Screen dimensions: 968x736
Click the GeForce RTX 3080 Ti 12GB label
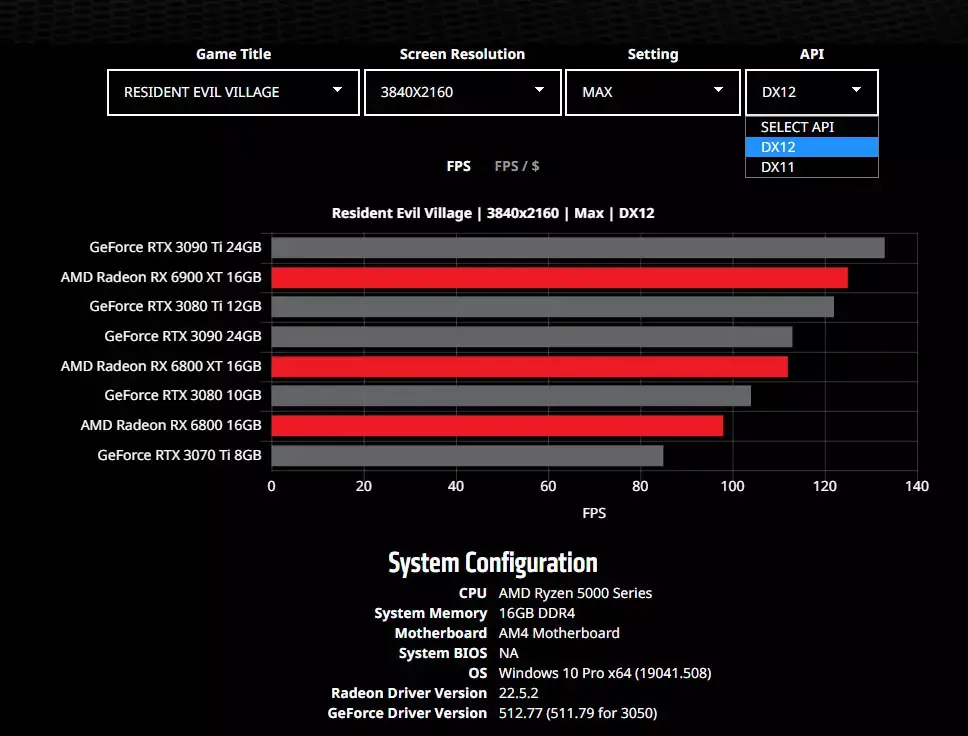(x=175, y=306)
